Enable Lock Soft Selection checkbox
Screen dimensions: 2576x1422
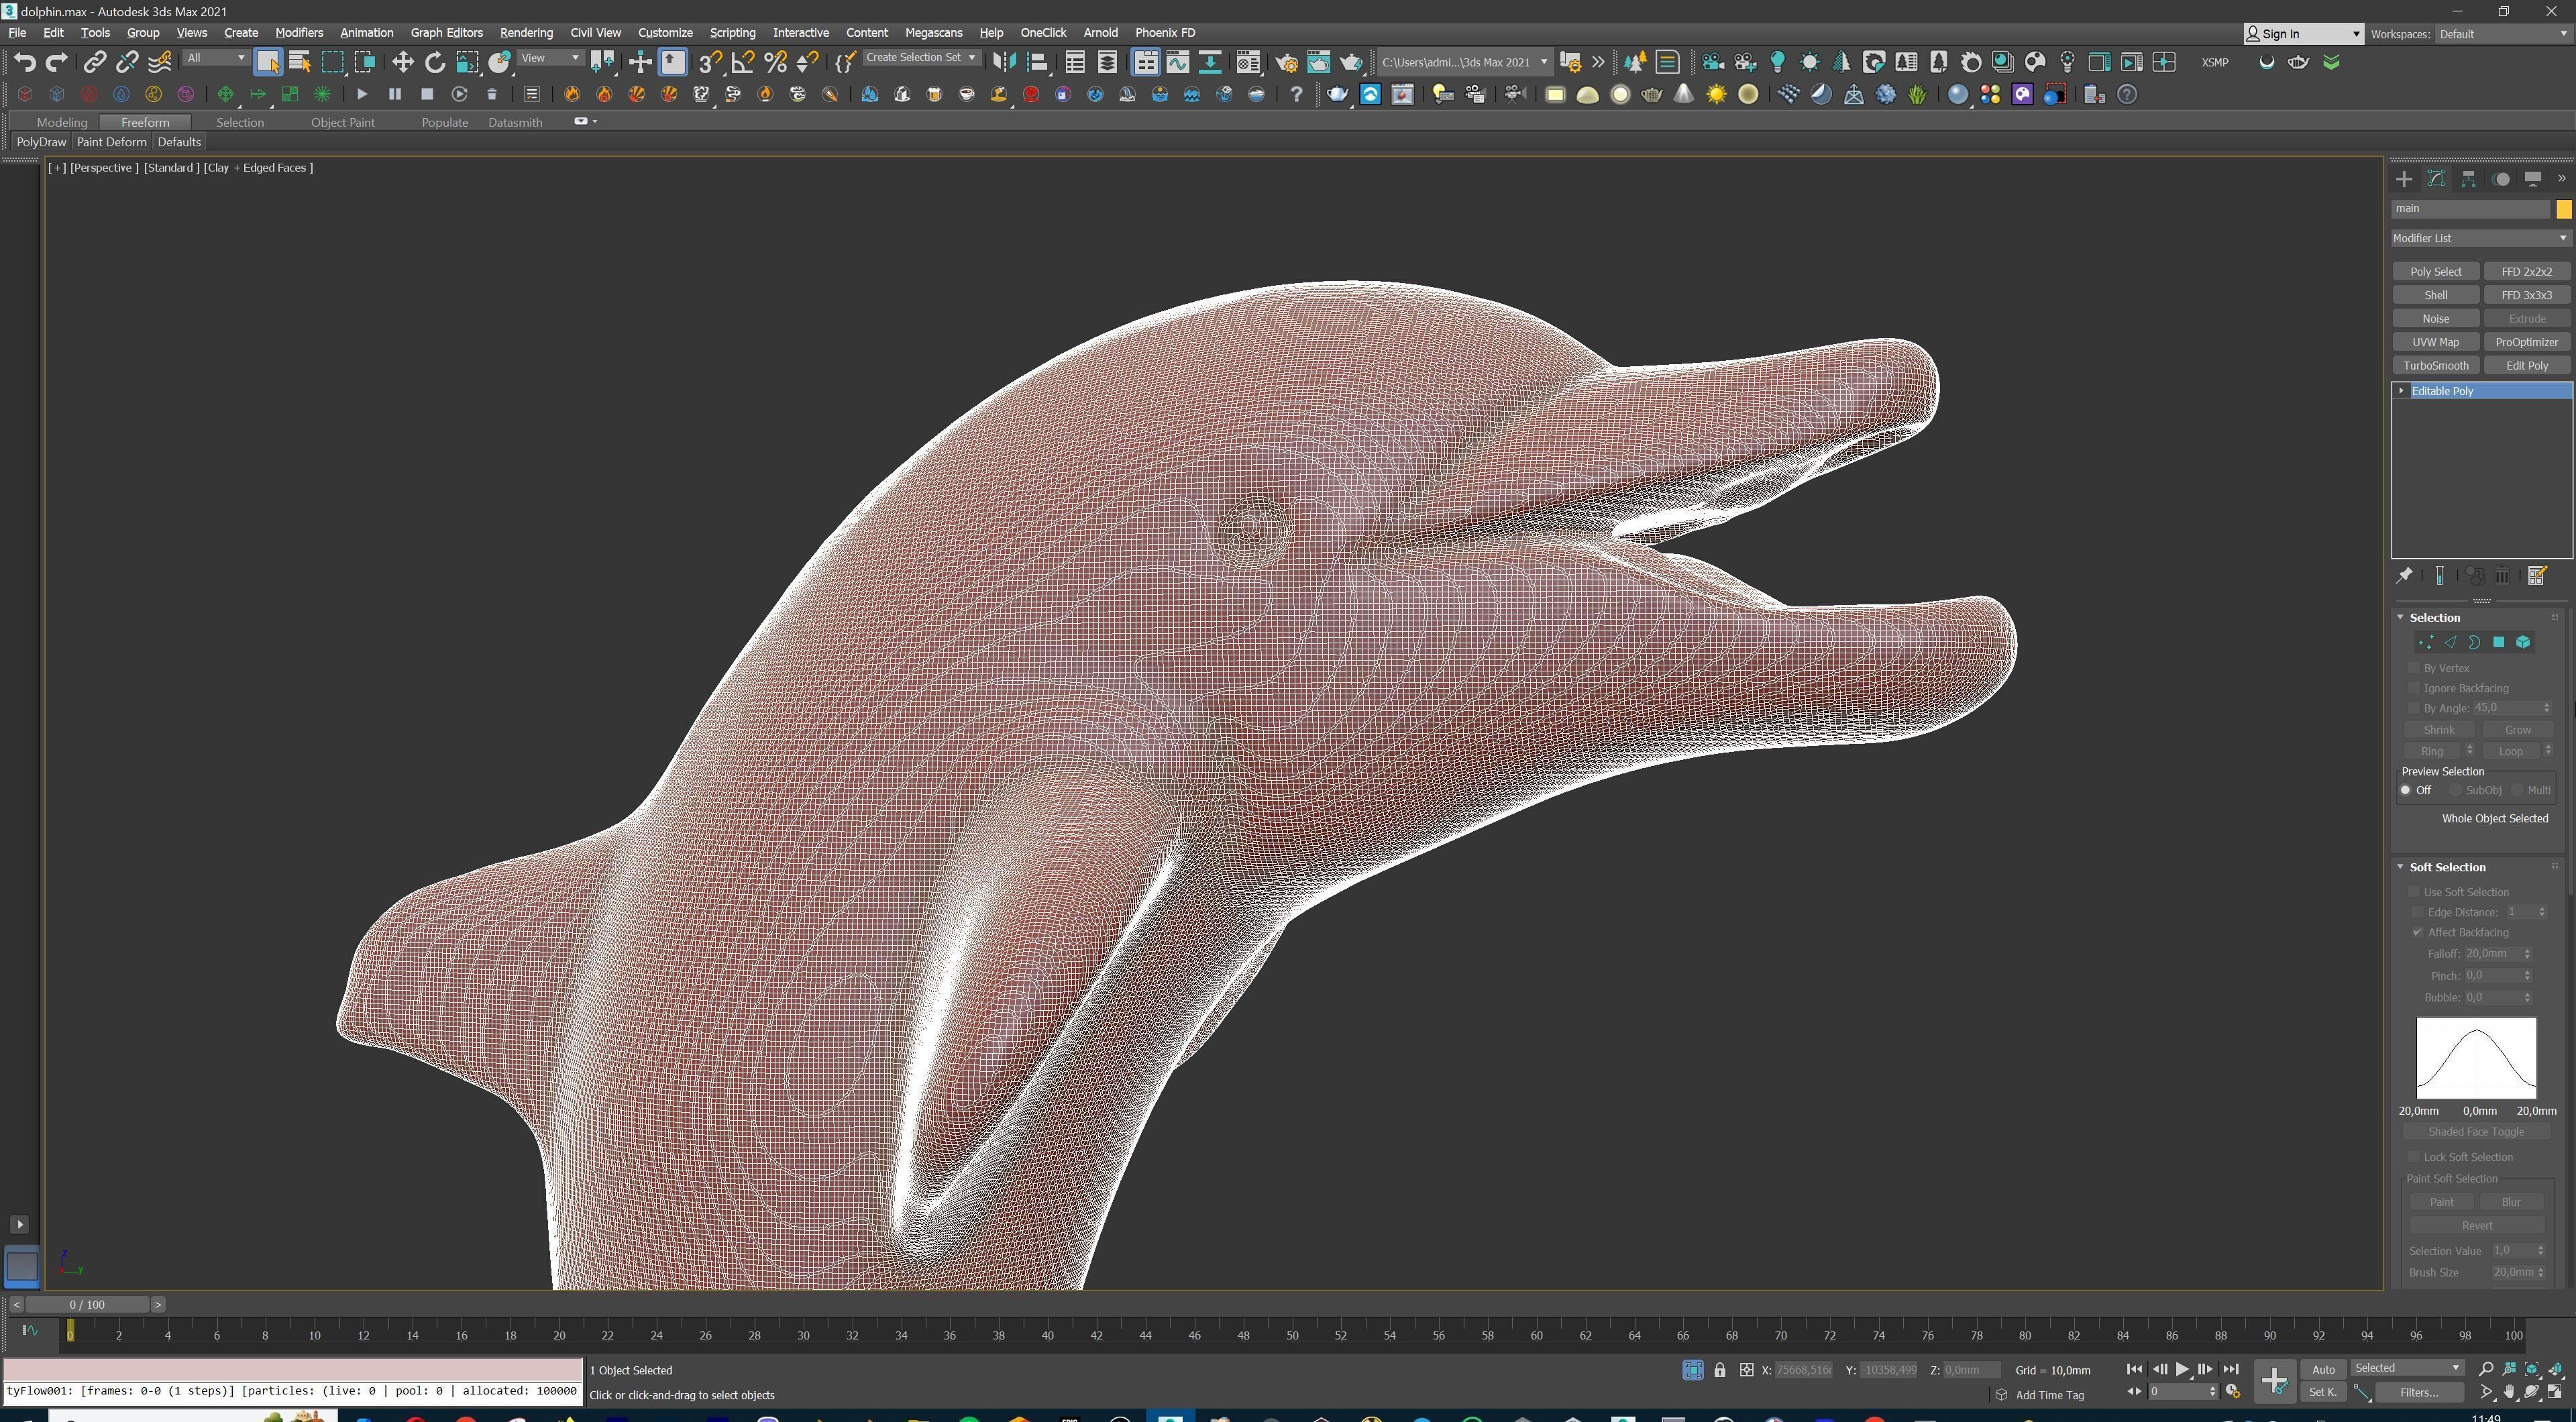(x=2413, y=1156)
